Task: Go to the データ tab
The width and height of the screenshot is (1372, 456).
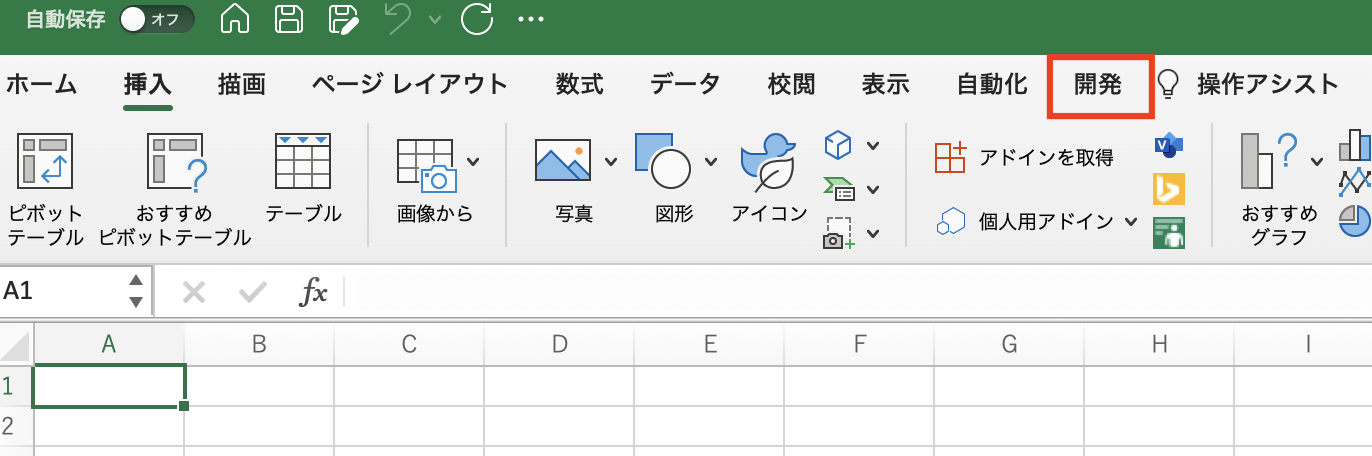Action: click(x=685, y=85)
